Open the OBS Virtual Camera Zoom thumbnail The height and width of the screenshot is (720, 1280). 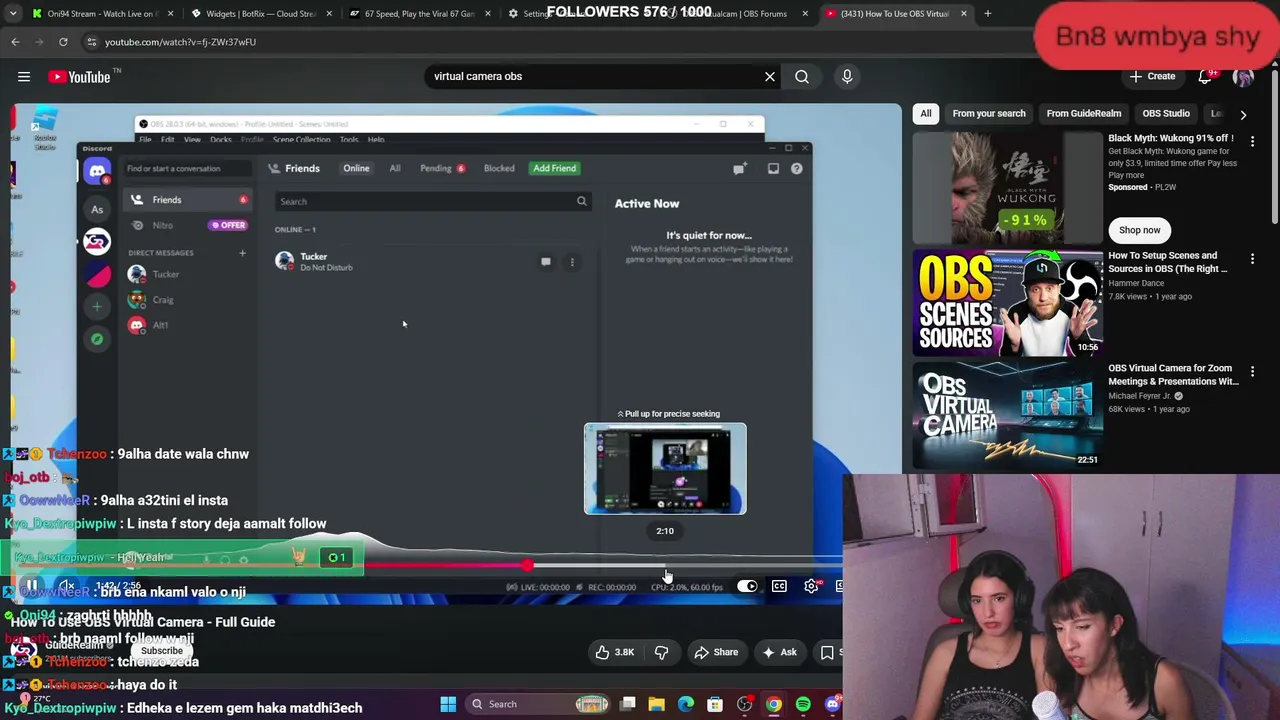pos(1007,416)
